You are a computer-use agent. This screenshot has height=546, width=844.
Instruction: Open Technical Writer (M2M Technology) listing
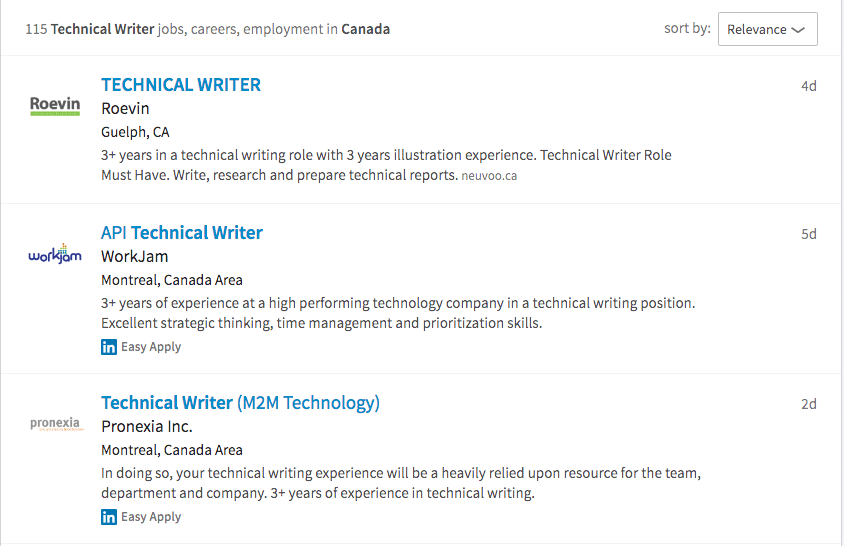click(241, 403)
